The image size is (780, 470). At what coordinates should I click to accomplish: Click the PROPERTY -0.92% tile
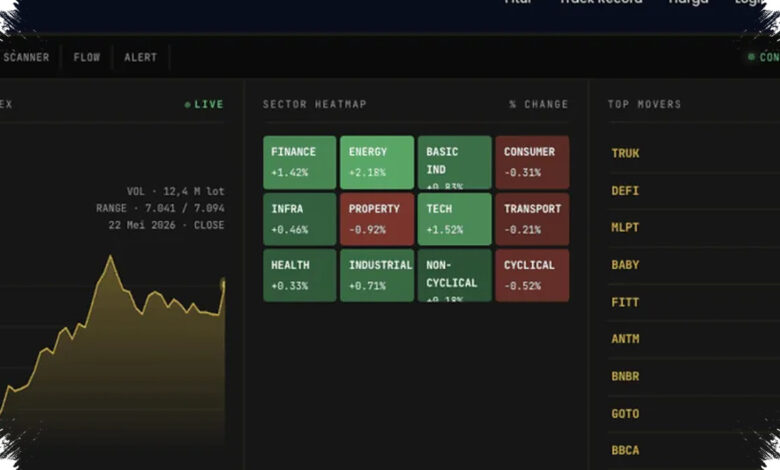point(377,219)
